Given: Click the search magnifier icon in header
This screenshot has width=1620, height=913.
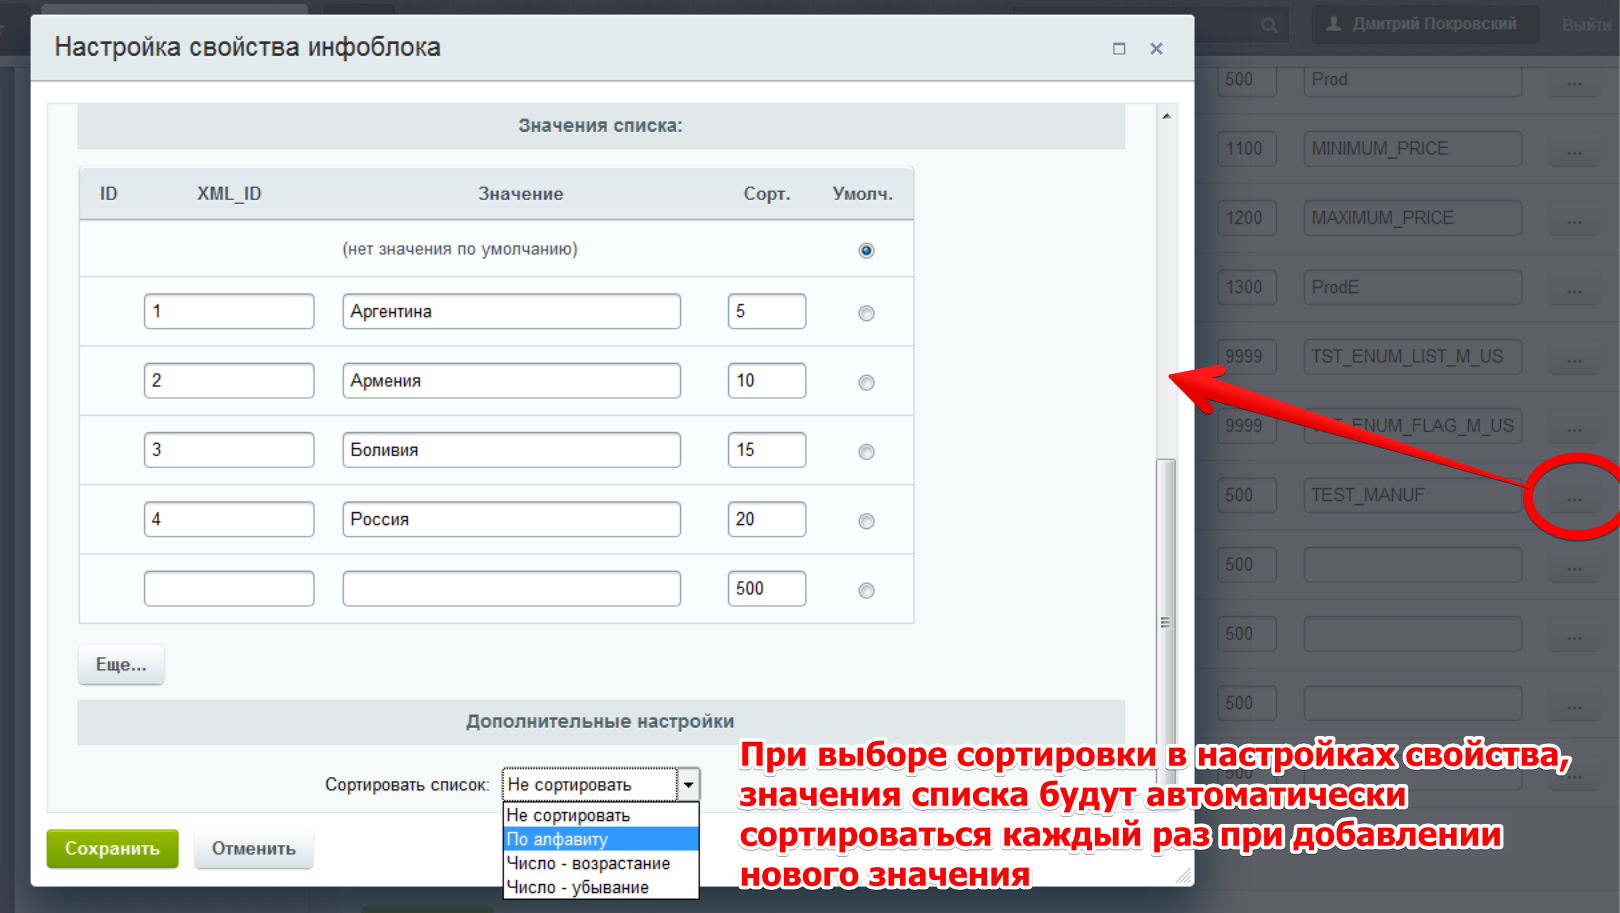Looking at the screenshot, I should (x=1268, y=25).
